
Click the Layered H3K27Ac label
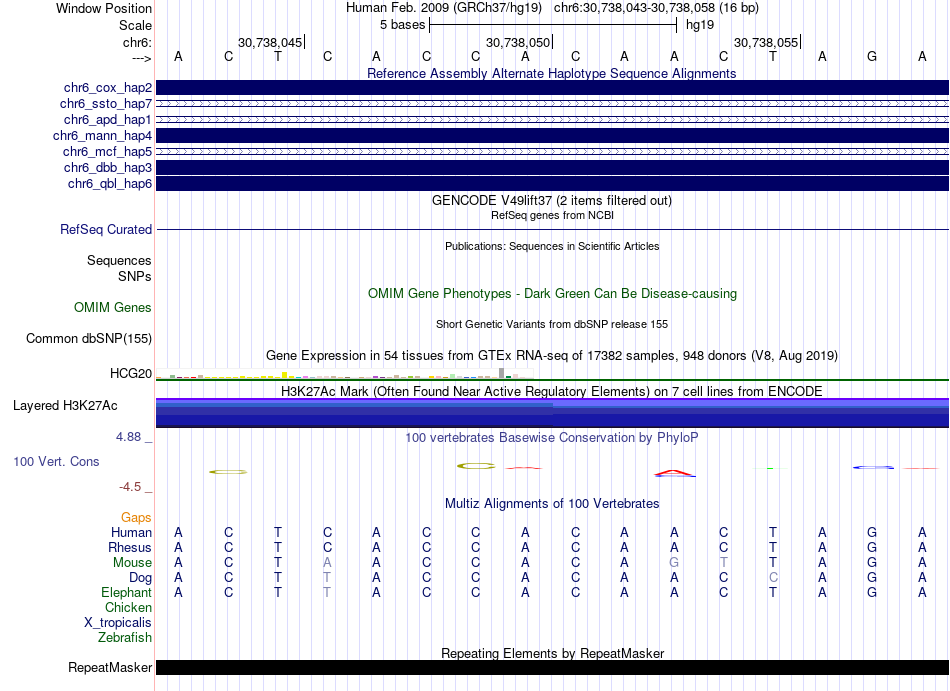click(65, 406)
